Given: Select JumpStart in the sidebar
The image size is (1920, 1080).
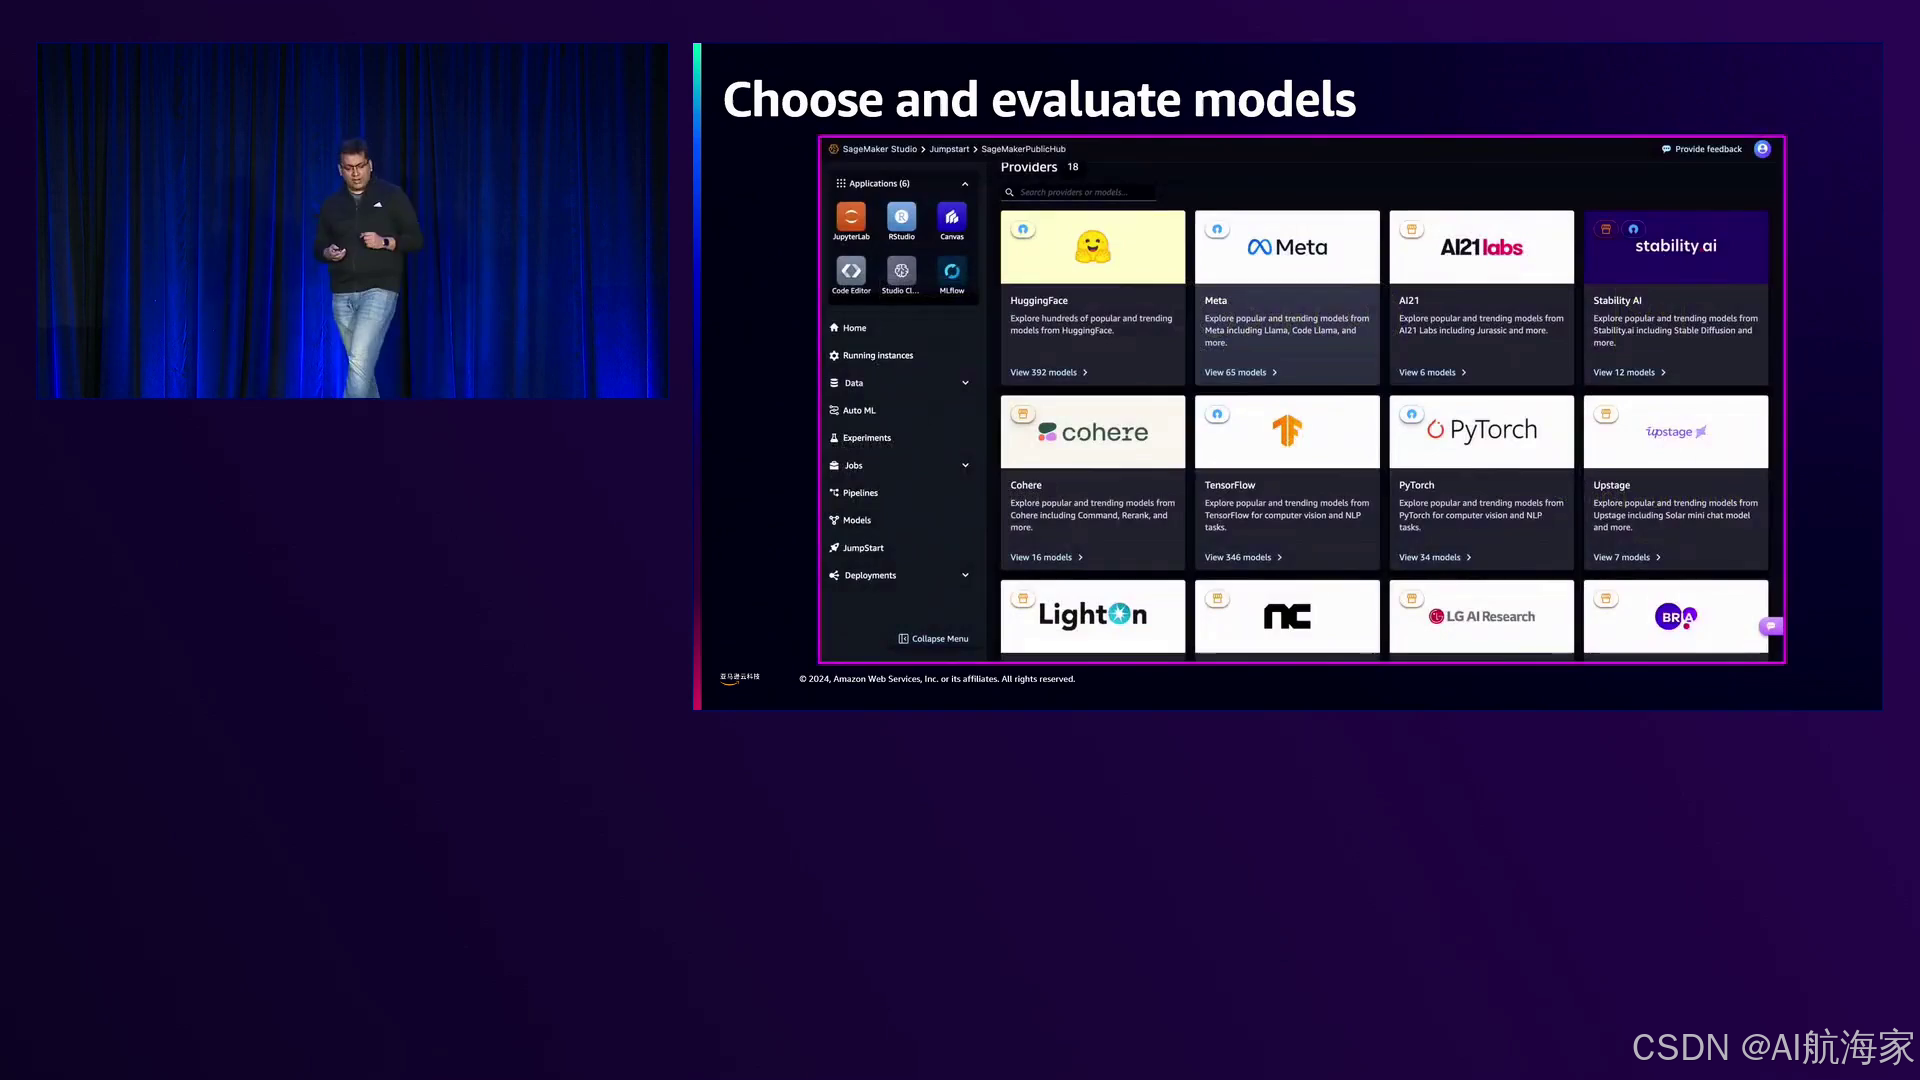Looking at the screenshot, I should pyautogui.click(x=862, y=548).
